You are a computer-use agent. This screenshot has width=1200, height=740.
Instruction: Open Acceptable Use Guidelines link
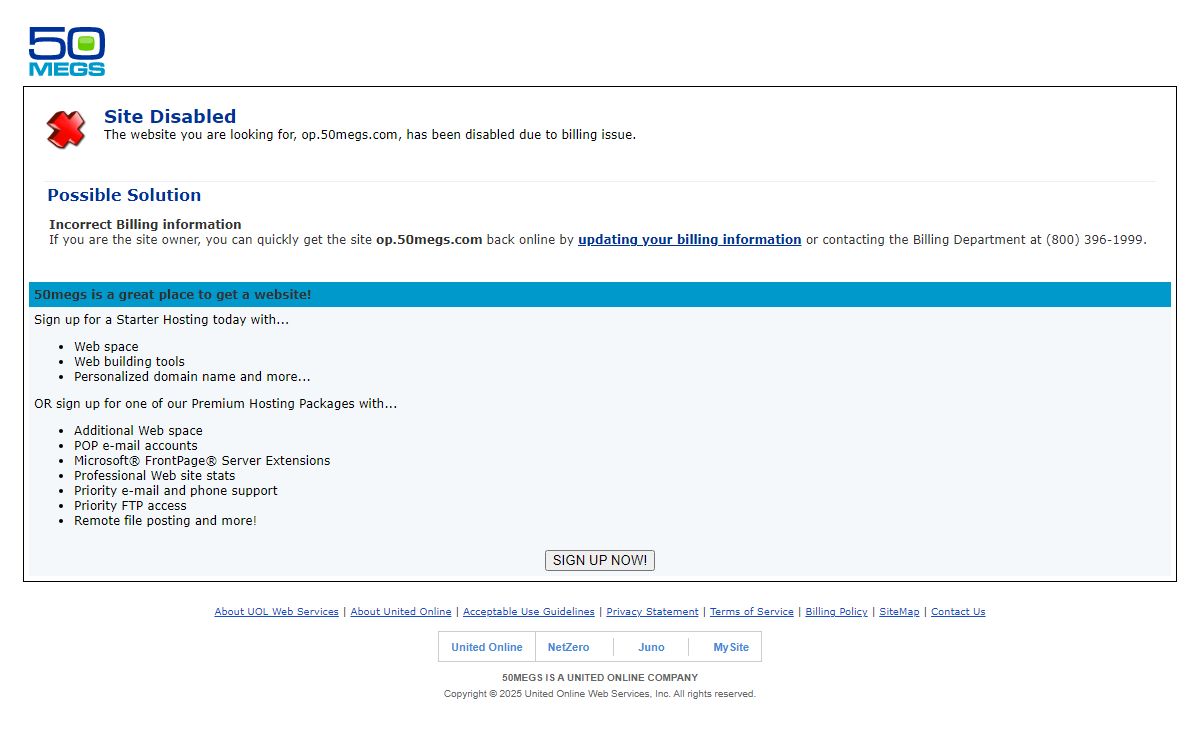point(529,612)
